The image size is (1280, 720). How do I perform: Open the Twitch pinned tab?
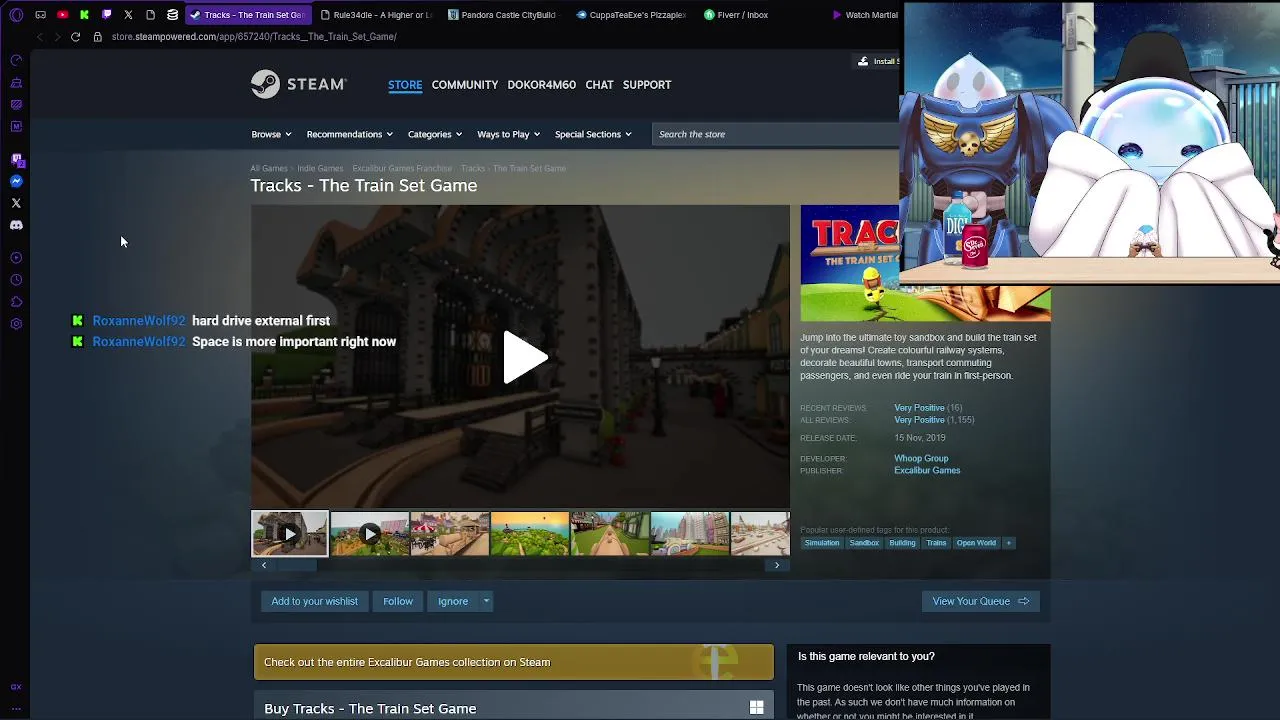tap(106, 15)
